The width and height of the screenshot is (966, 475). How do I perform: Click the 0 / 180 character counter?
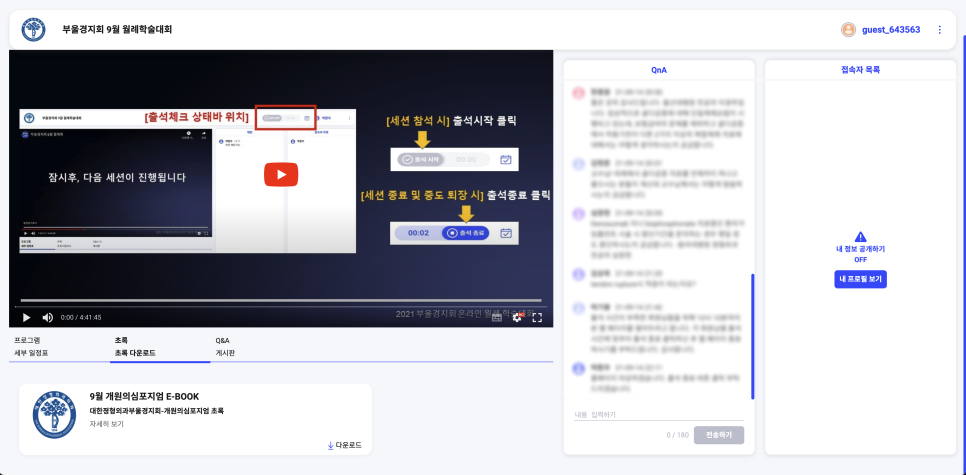click(678, 435)
